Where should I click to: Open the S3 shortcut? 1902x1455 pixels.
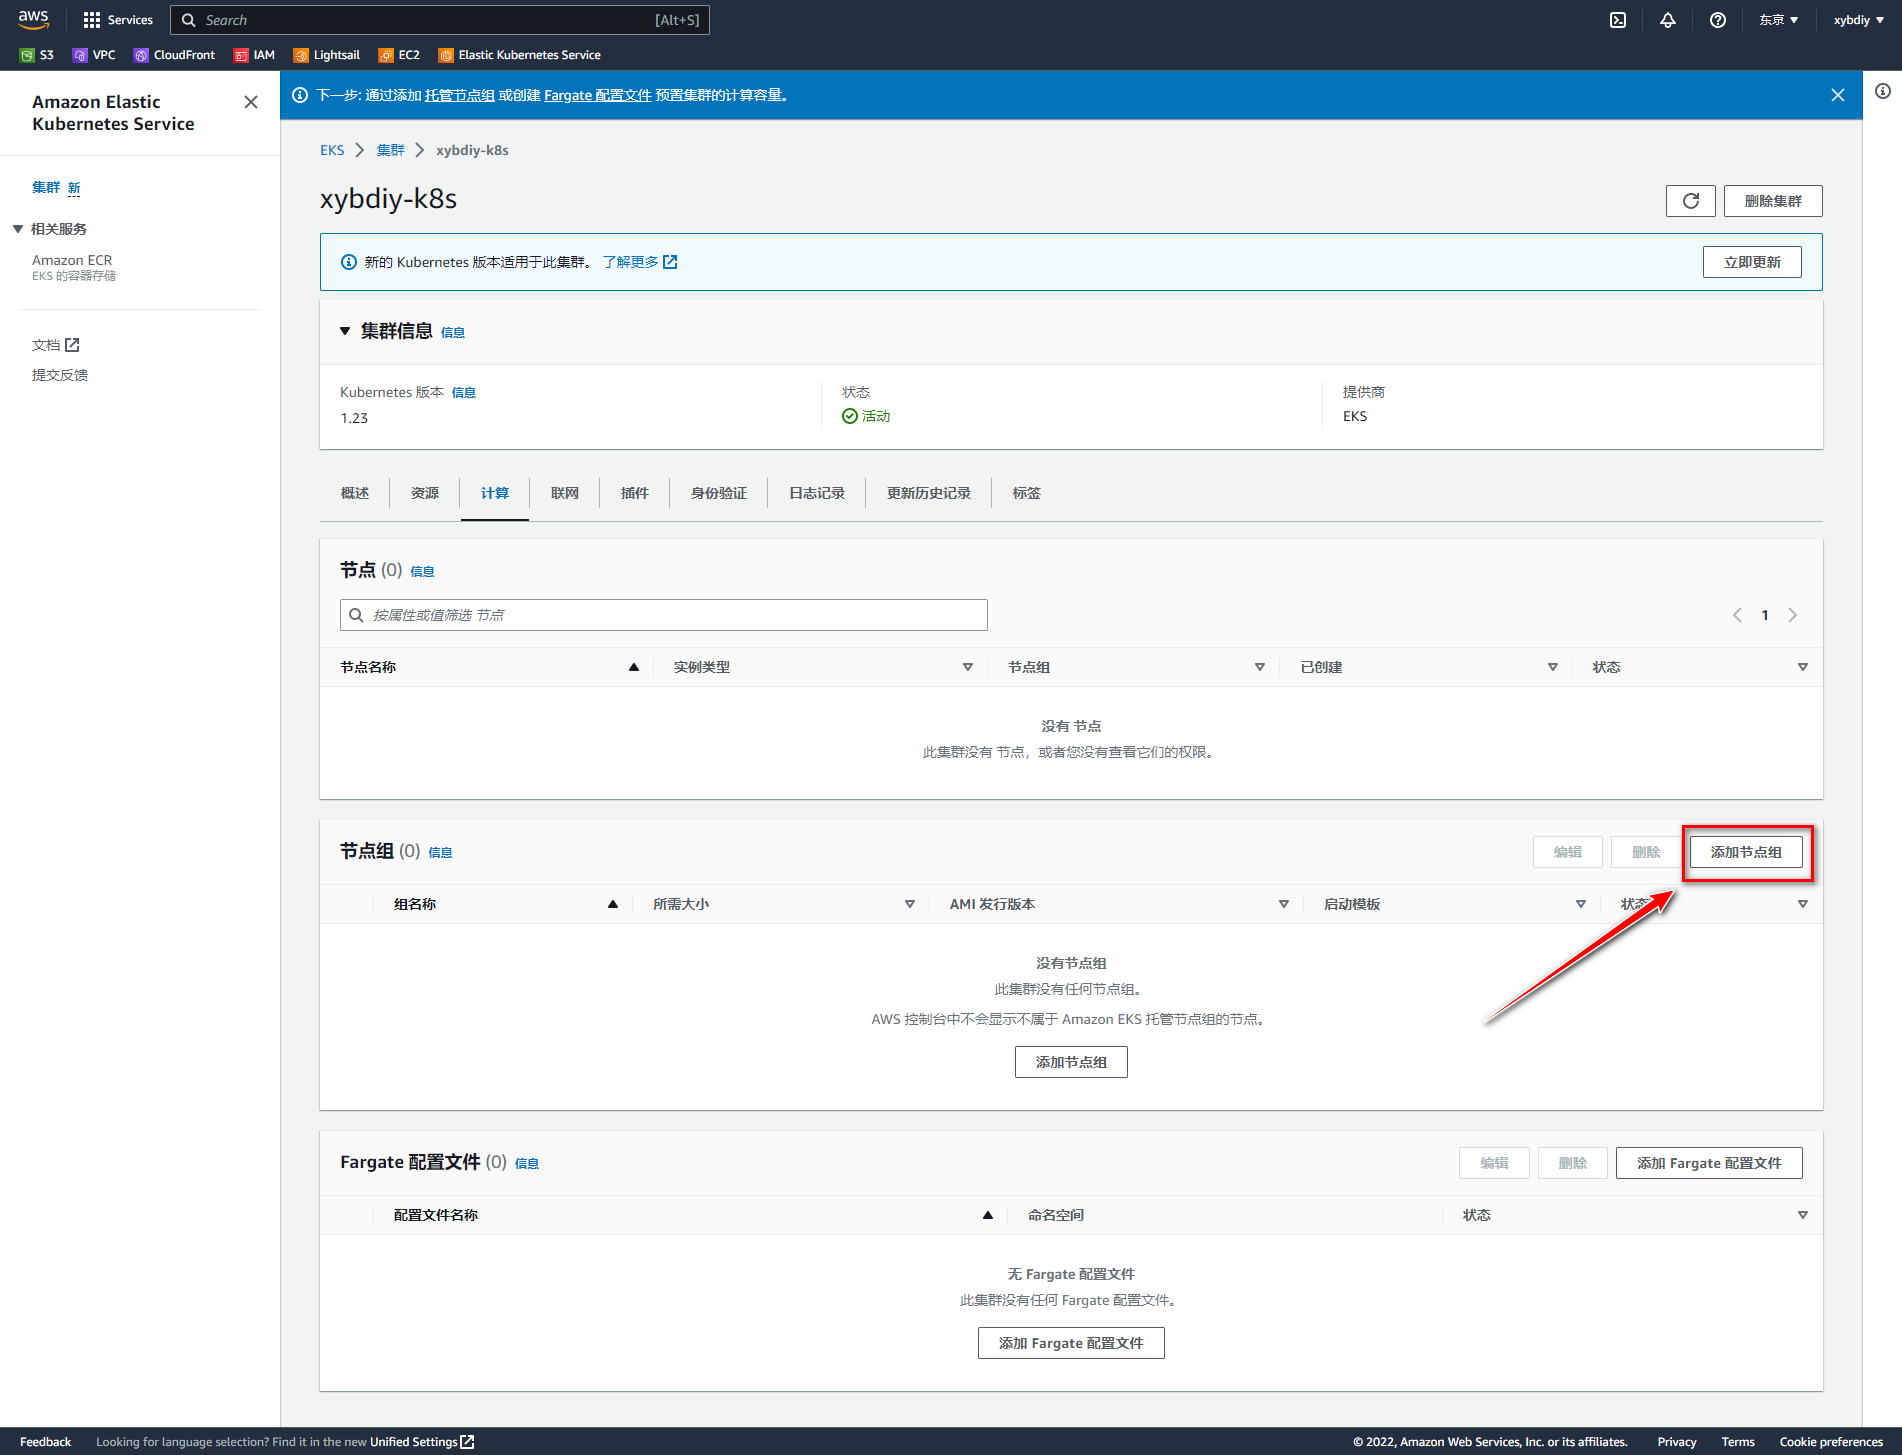37,55
